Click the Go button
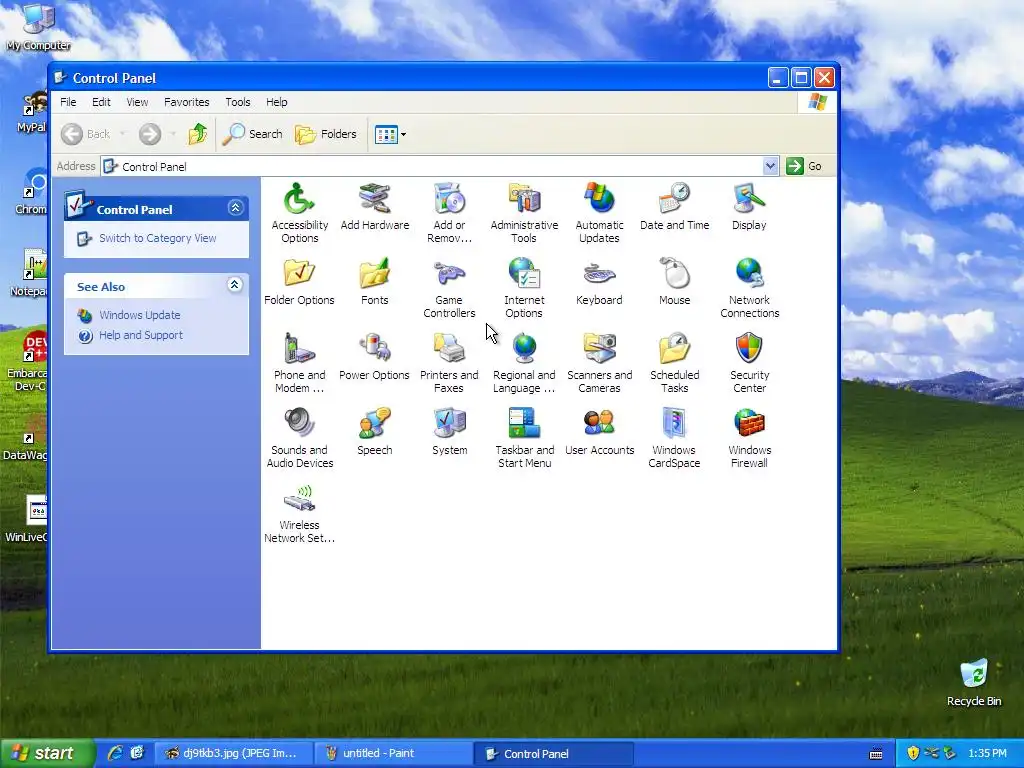The height and width of the screenshot is (768, 1024). (805, 166)
